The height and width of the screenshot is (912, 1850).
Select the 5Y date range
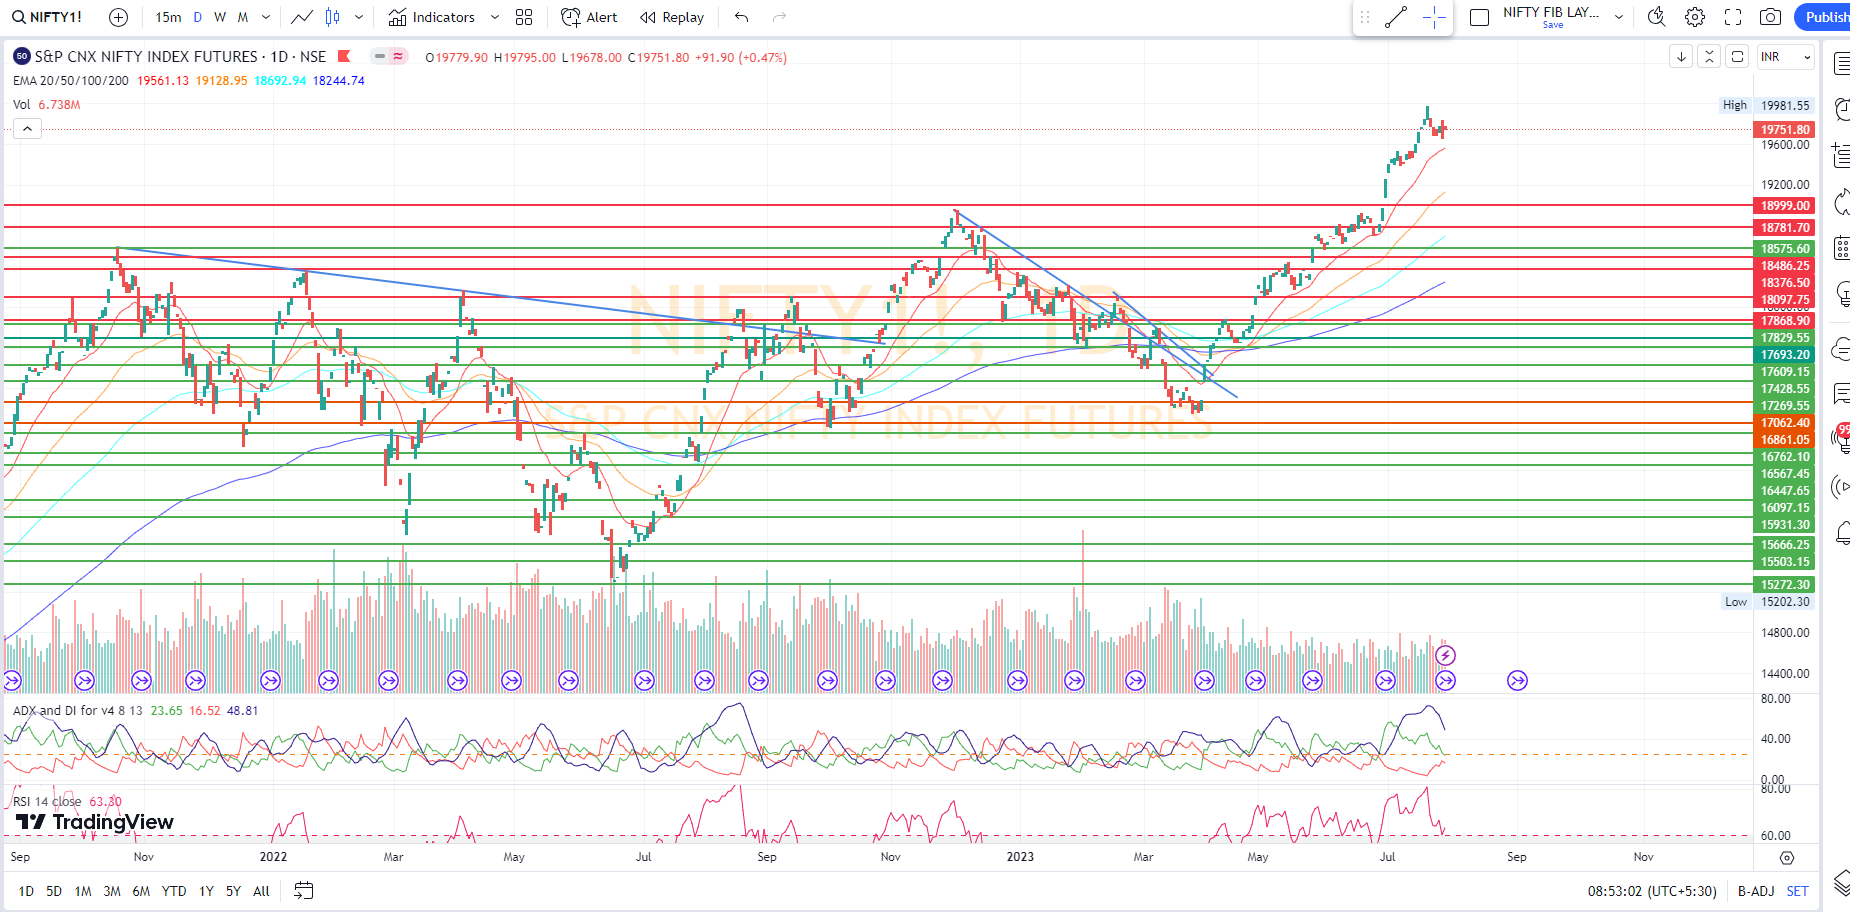coord(233,891)
